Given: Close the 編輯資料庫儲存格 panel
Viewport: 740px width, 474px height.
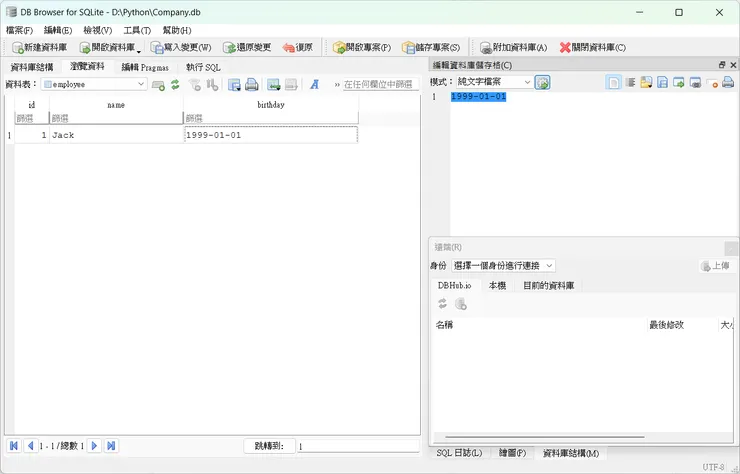Looking at the screenshot, I should coord(733,65).
